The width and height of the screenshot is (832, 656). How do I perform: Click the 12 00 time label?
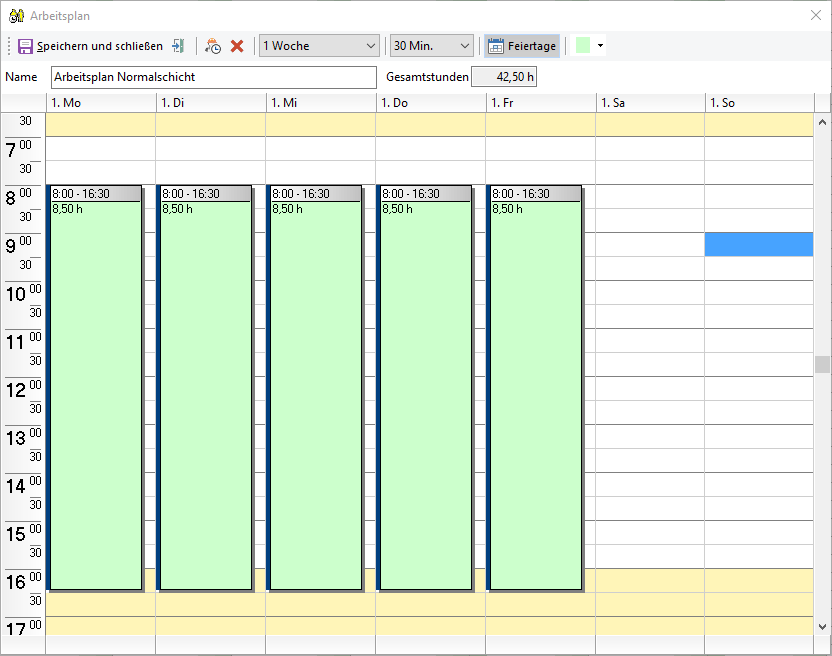[23, 389]
